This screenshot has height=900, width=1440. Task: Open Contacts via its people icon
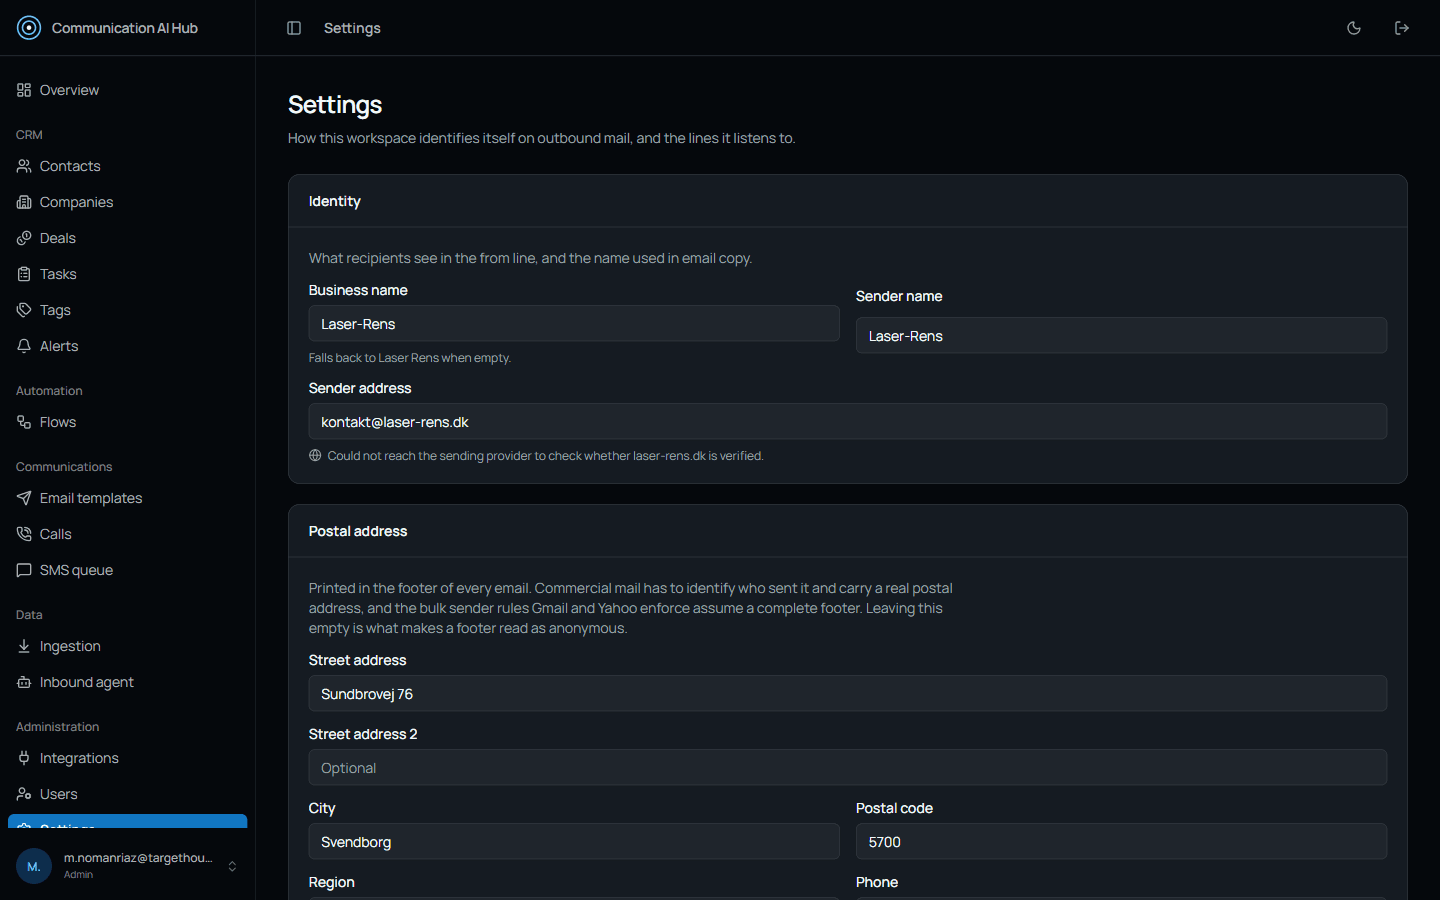[x=24, y=166]
